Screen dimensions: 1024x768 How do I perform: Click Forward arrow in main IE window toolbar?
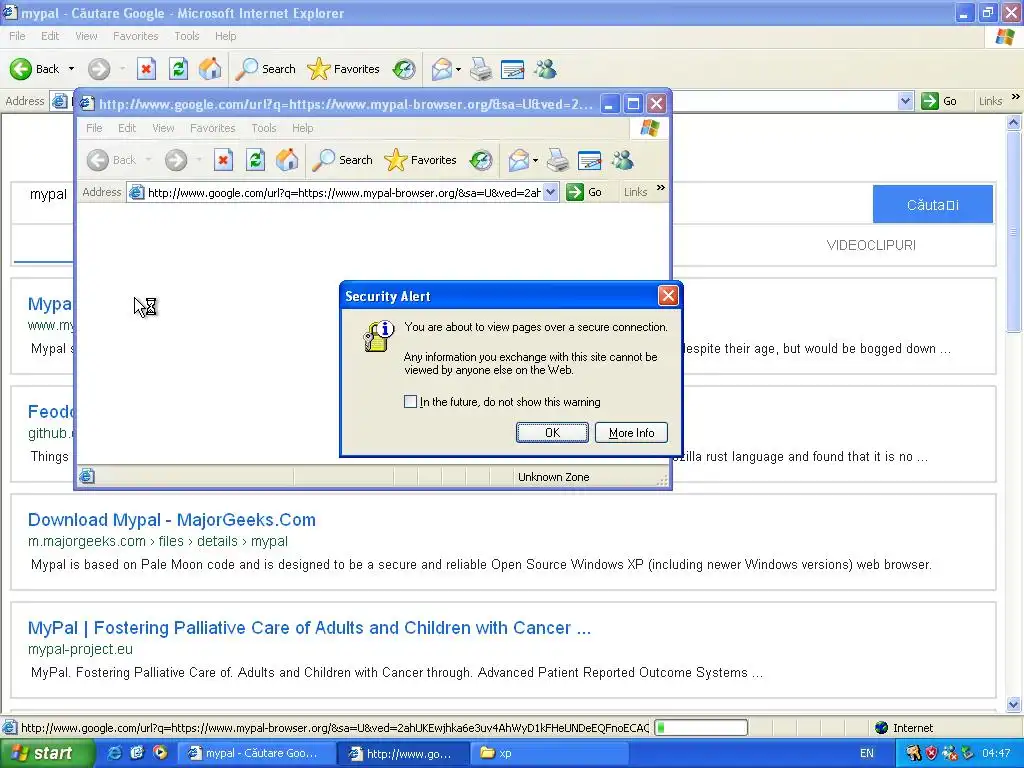[99, 69]
